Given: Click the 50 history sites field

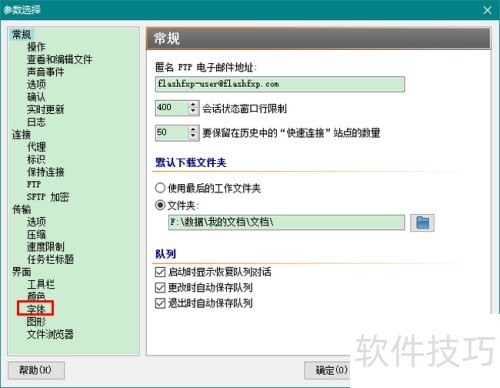Looking at the screenshot, I should 172,133.
